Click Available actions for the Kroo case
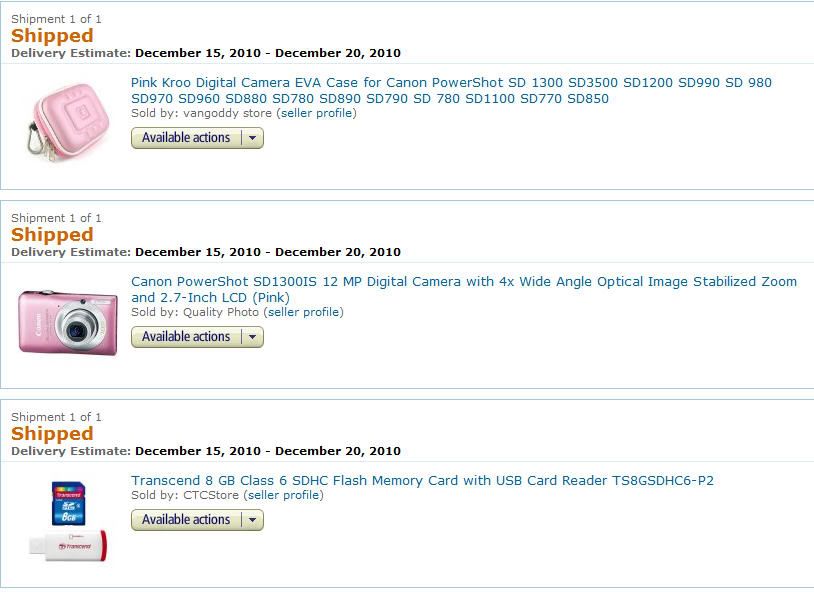Image resolution: width=814 pixels, height=592 pixels. click(186, 138)
